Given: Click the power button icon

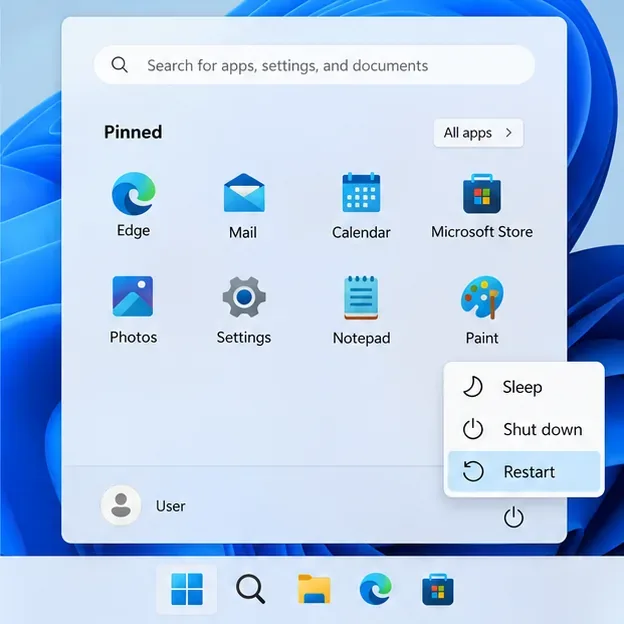Looking at the screenshot, I should (513, 517).
